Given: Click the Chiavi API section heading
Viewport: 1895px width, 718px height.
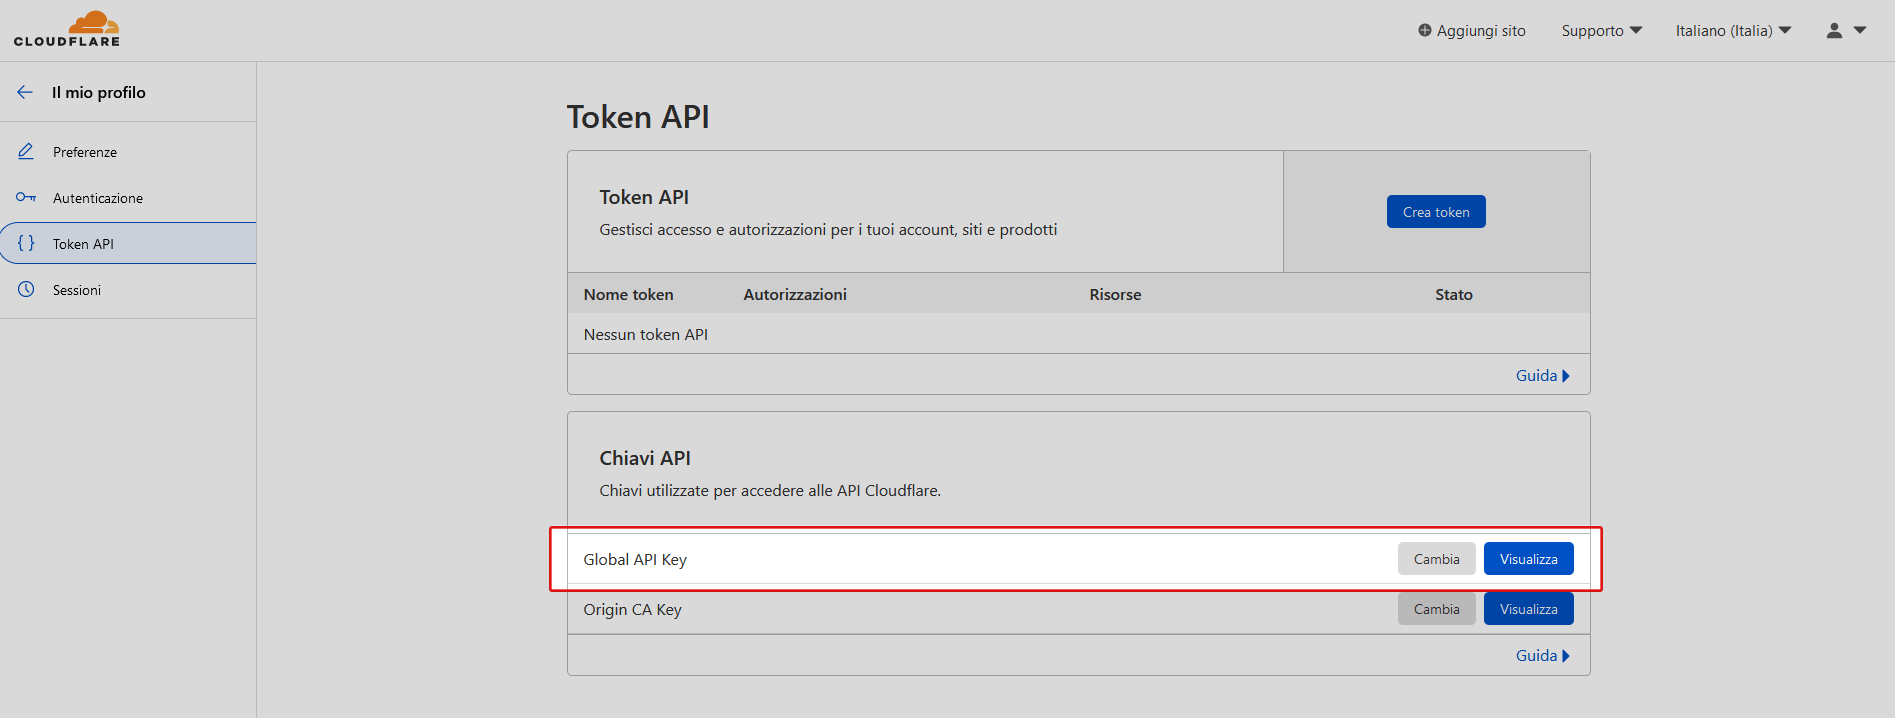Looking at the screenshot, I should pyautogui.click(x=645, y=458).
